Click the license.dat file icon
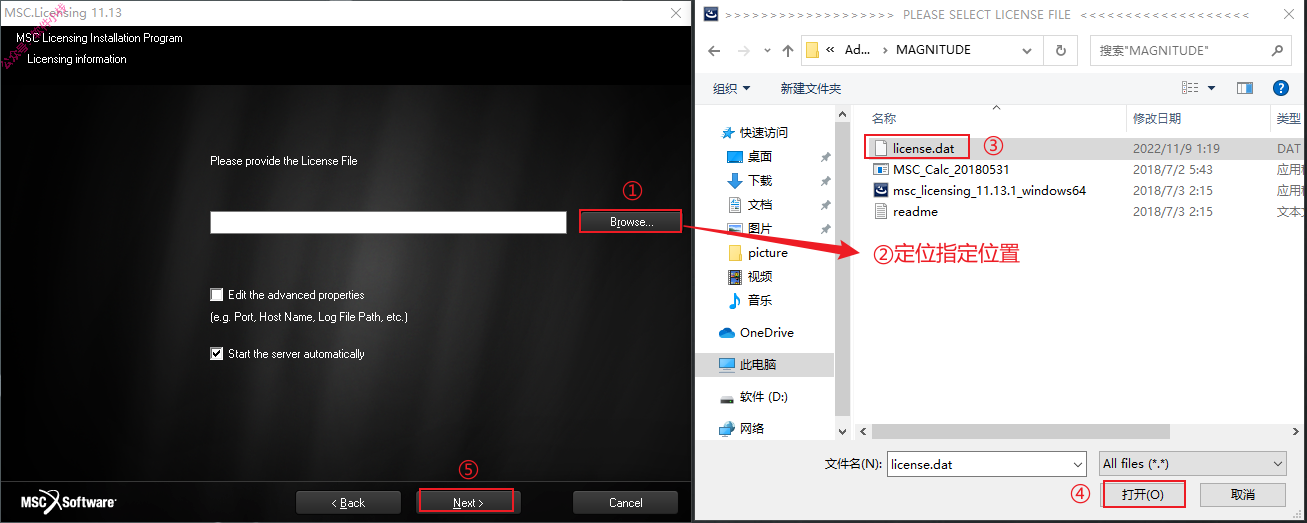Image resolution: width=1307 pixels, height=523 pixels. (x=881, y=148)
